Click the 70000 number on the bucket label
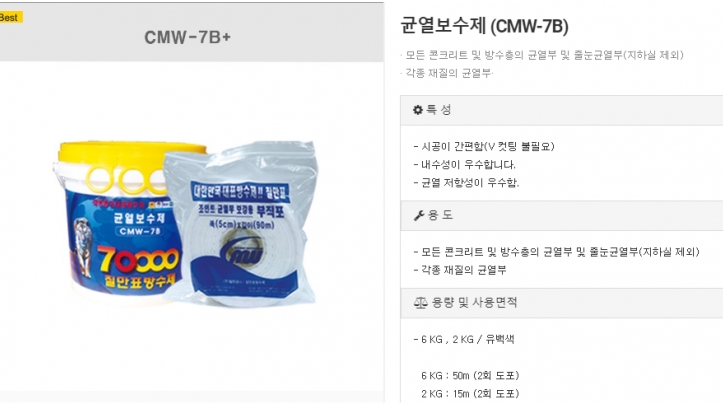 click(x=137, y=261)
